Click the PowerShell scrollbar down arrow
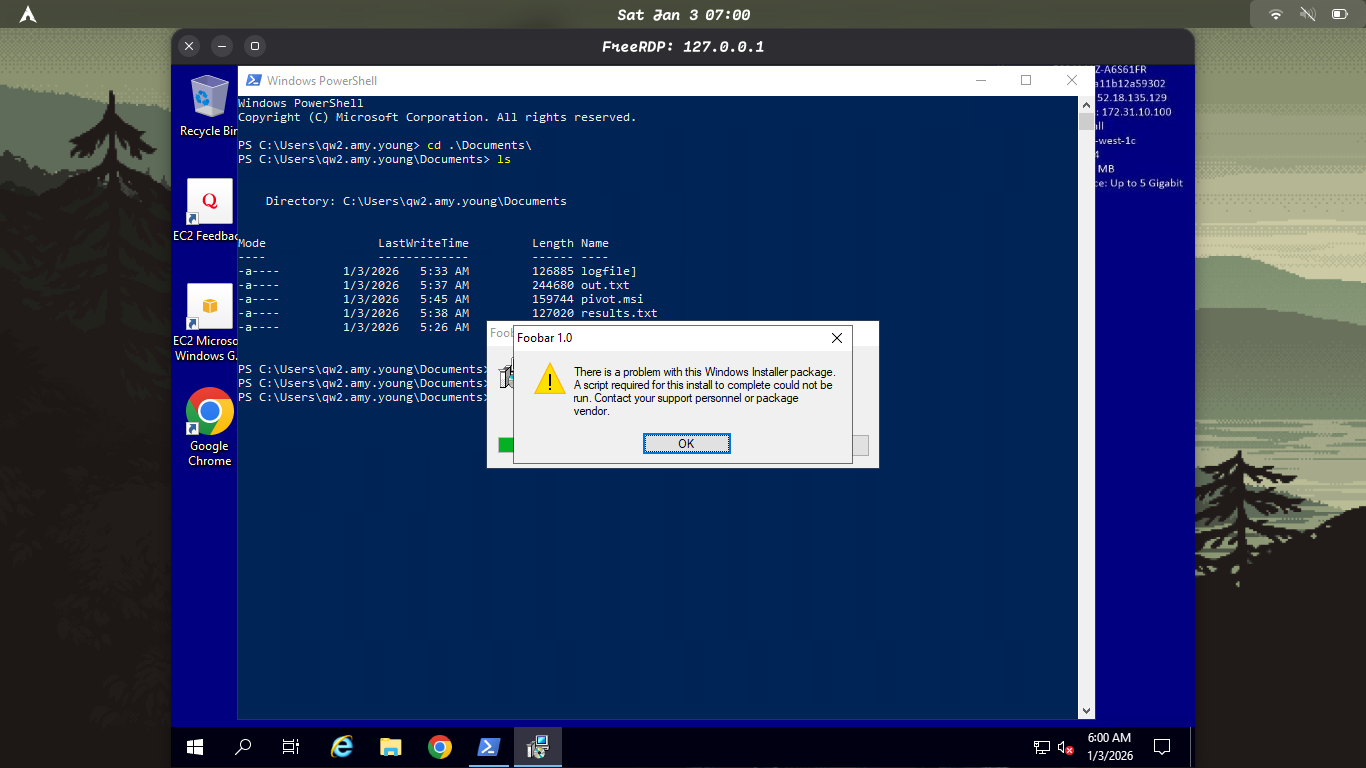 click(1087, 711)
